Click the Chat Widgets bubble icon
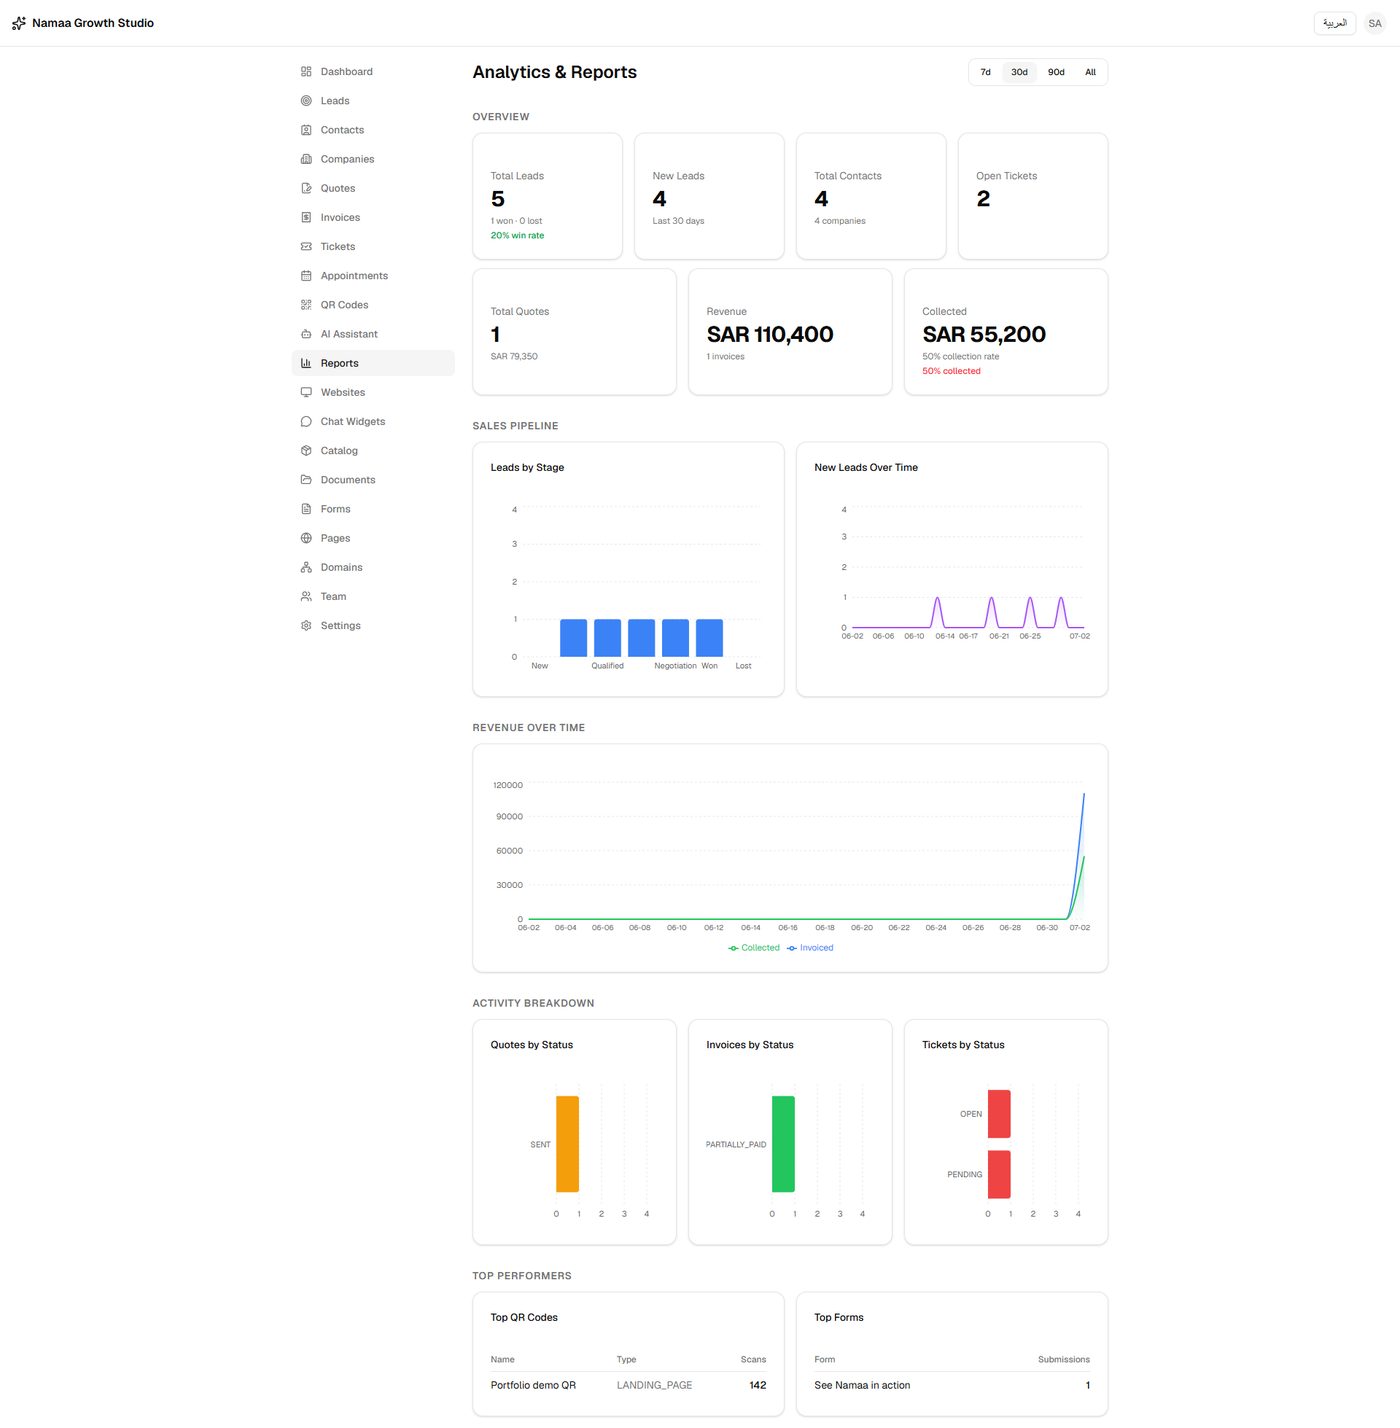Viewport: 1400px width, 1428px height. tap(306, 422)
